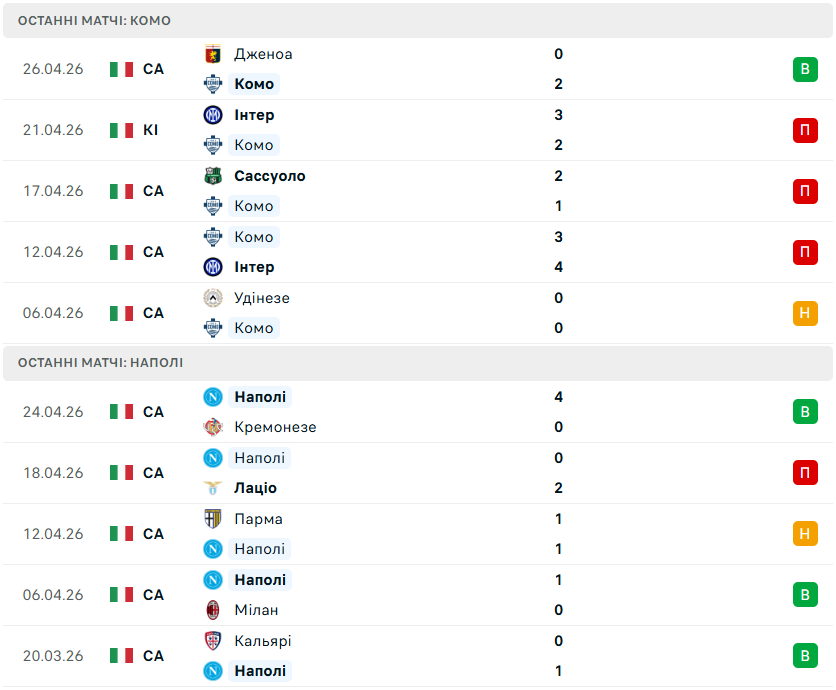Open match row dated 20.03.26
This screenshot has width=836, height=690.
418,656
